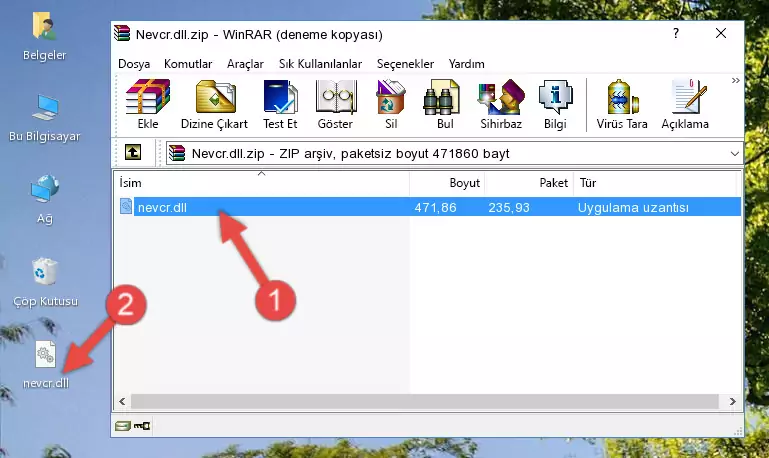
Task: Select Bu Bilgisayar desktop icon
Action: (x=45, y=118)
